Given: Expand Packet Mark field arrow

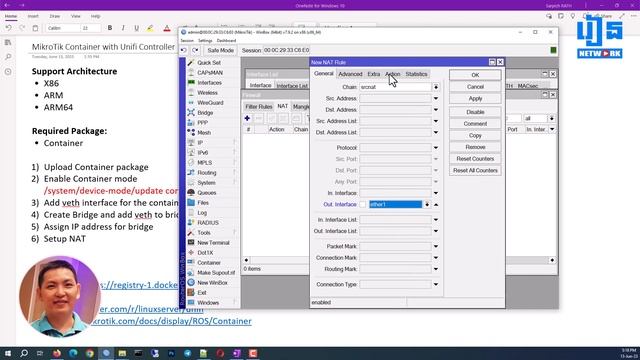Looking at the screenshot, I should pos(436,247).
